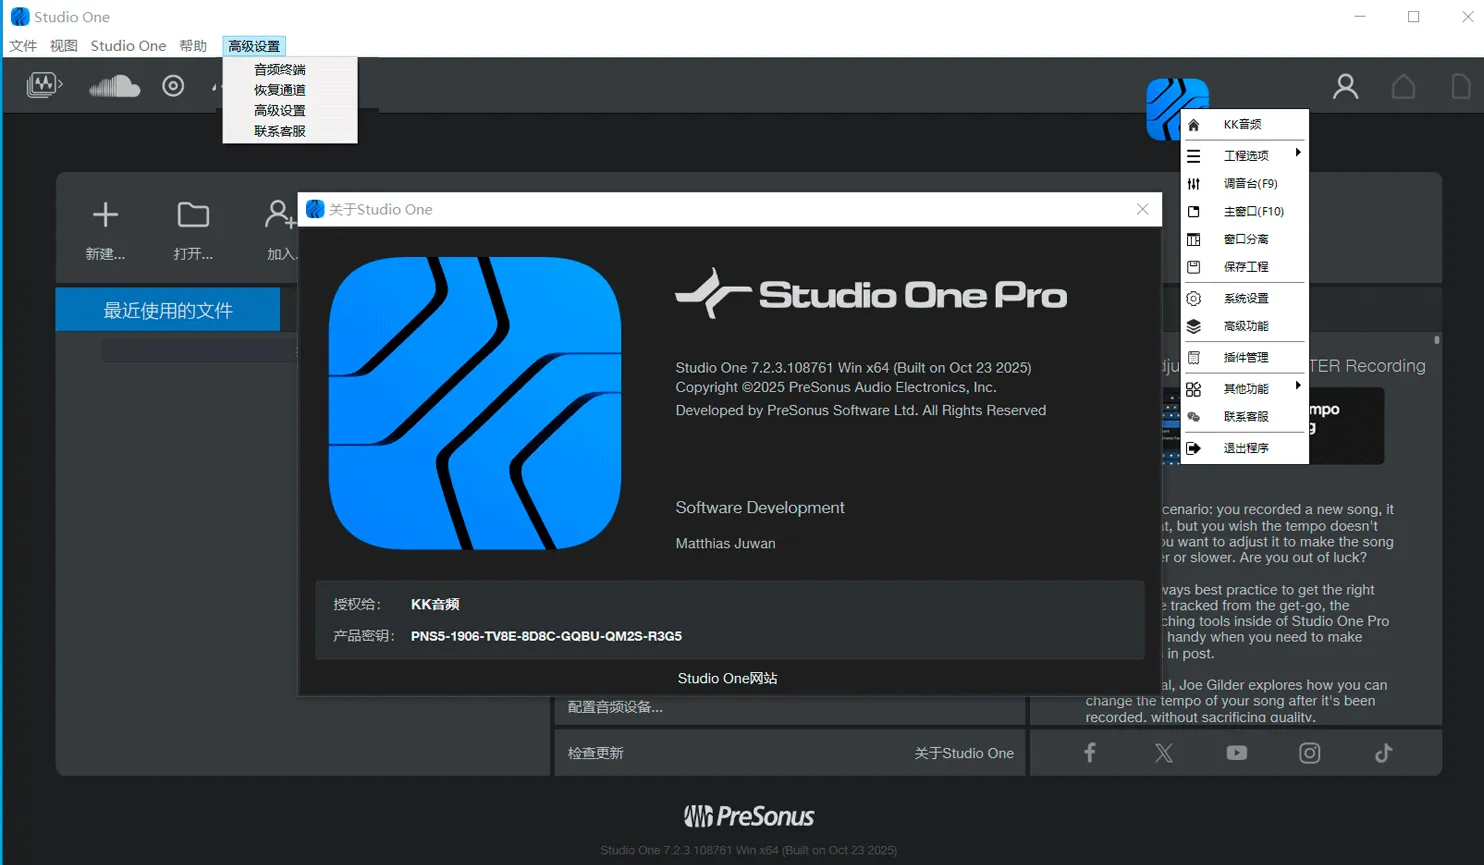Click 保存工程 to save the project
This screenshot has width=1484, height=865.
click(1245, 267)
